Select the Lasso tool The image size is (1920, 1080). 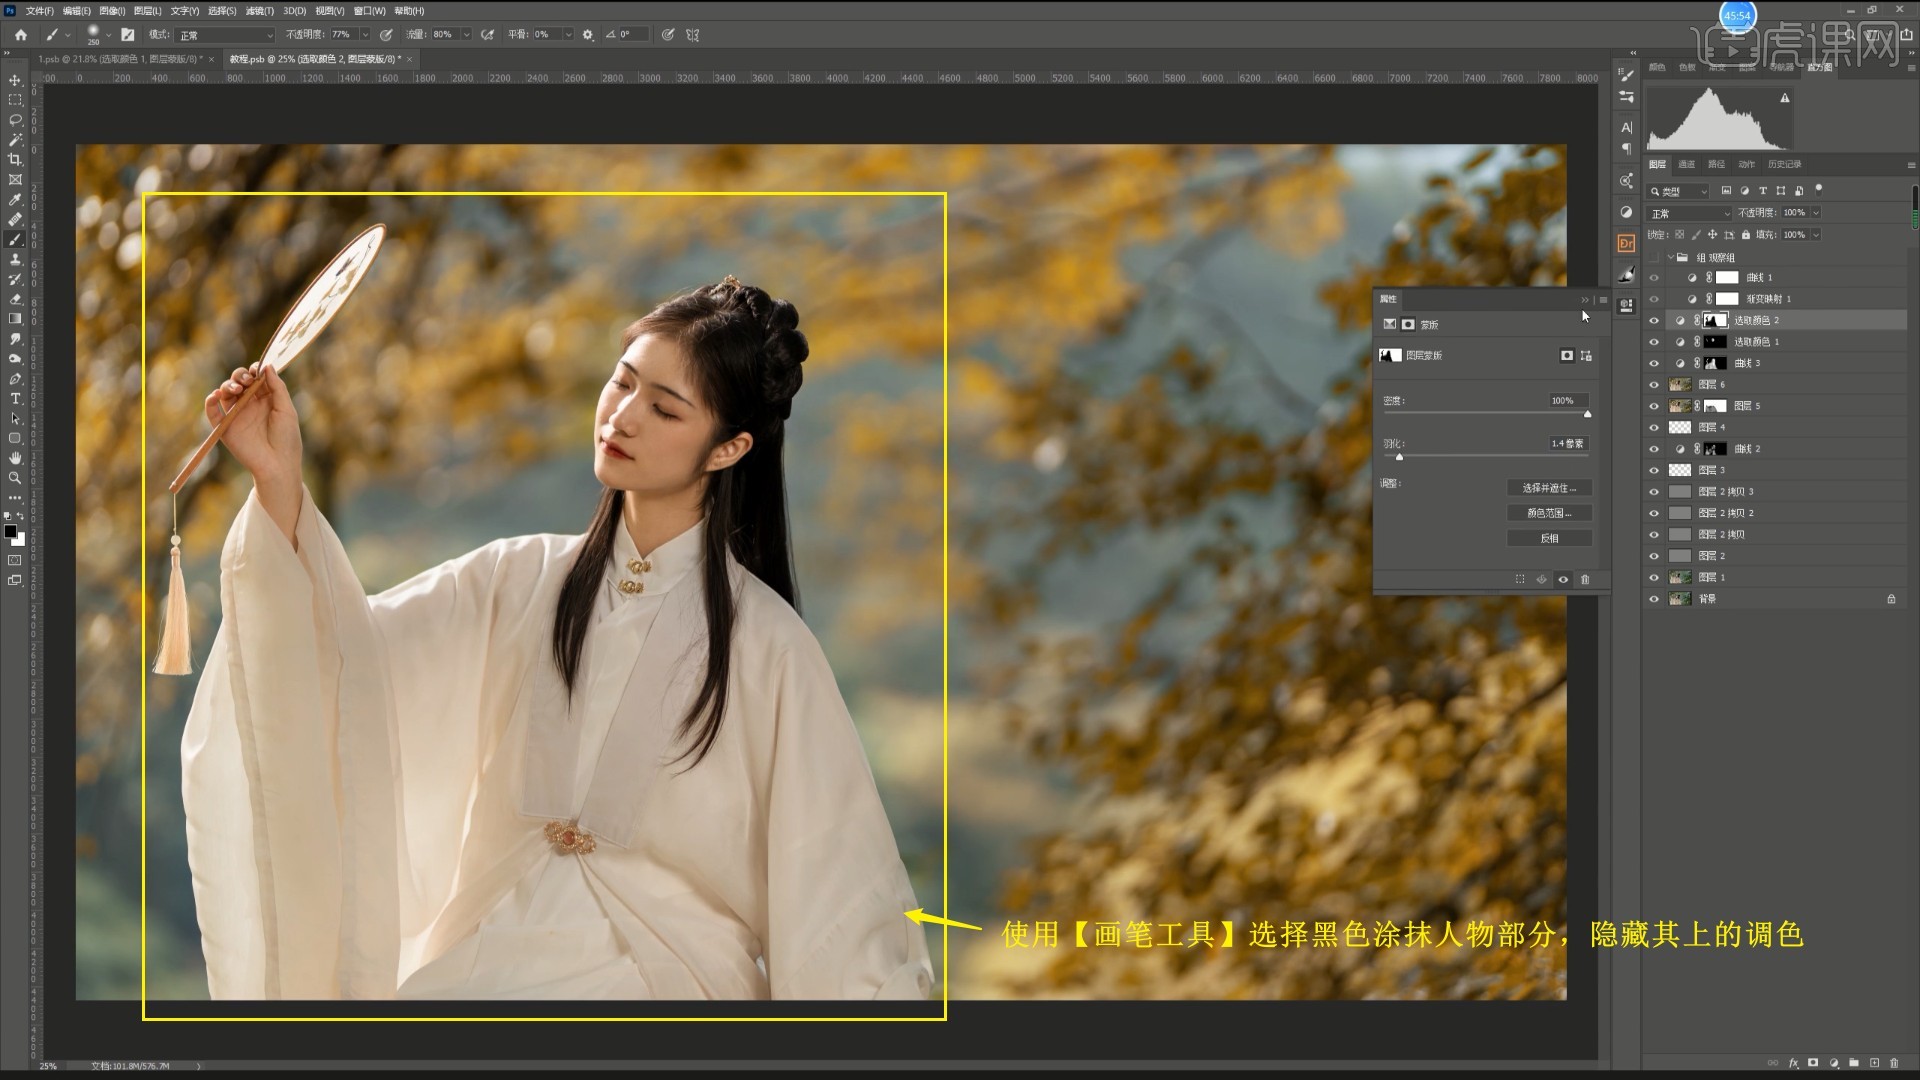pos(15,120)
